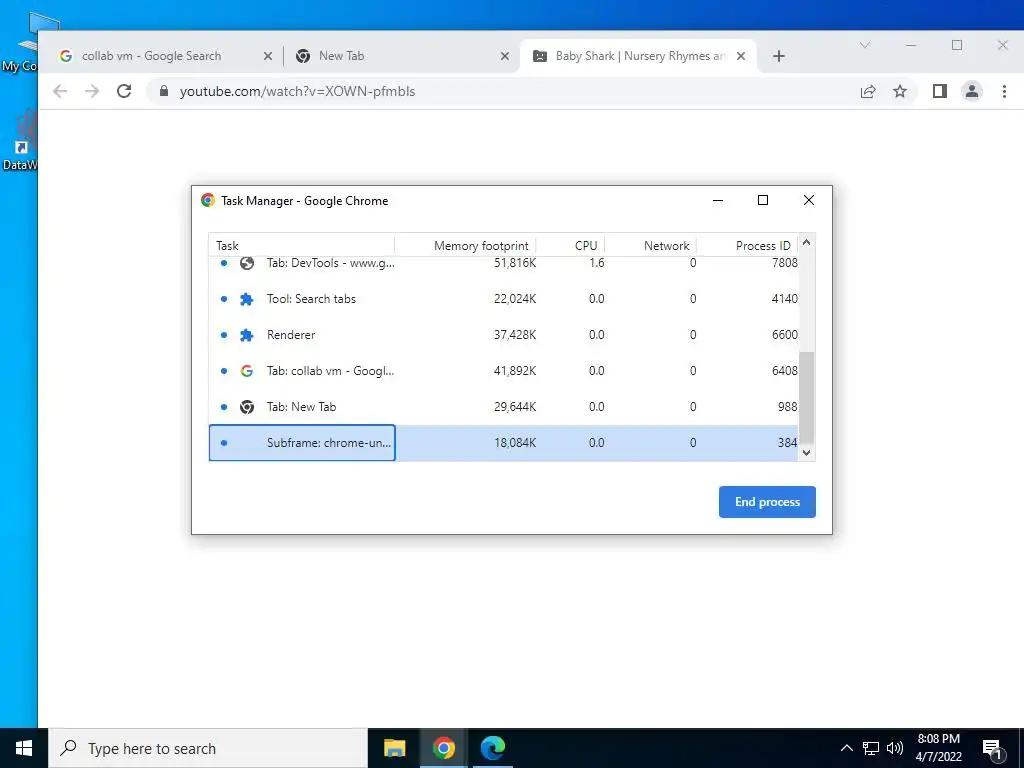Image resolution: width=1024 pixels, height=768 pixels.
Task: Select the Subframe: chrome-un... row
Action: click(503, 443)
